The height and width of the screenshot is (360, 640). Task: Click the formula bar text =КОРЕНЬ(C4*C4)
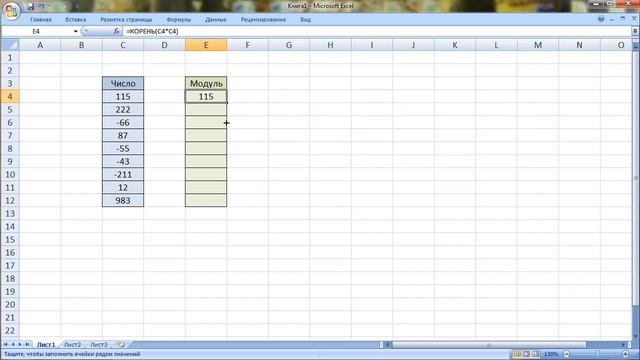coord(152,31)
